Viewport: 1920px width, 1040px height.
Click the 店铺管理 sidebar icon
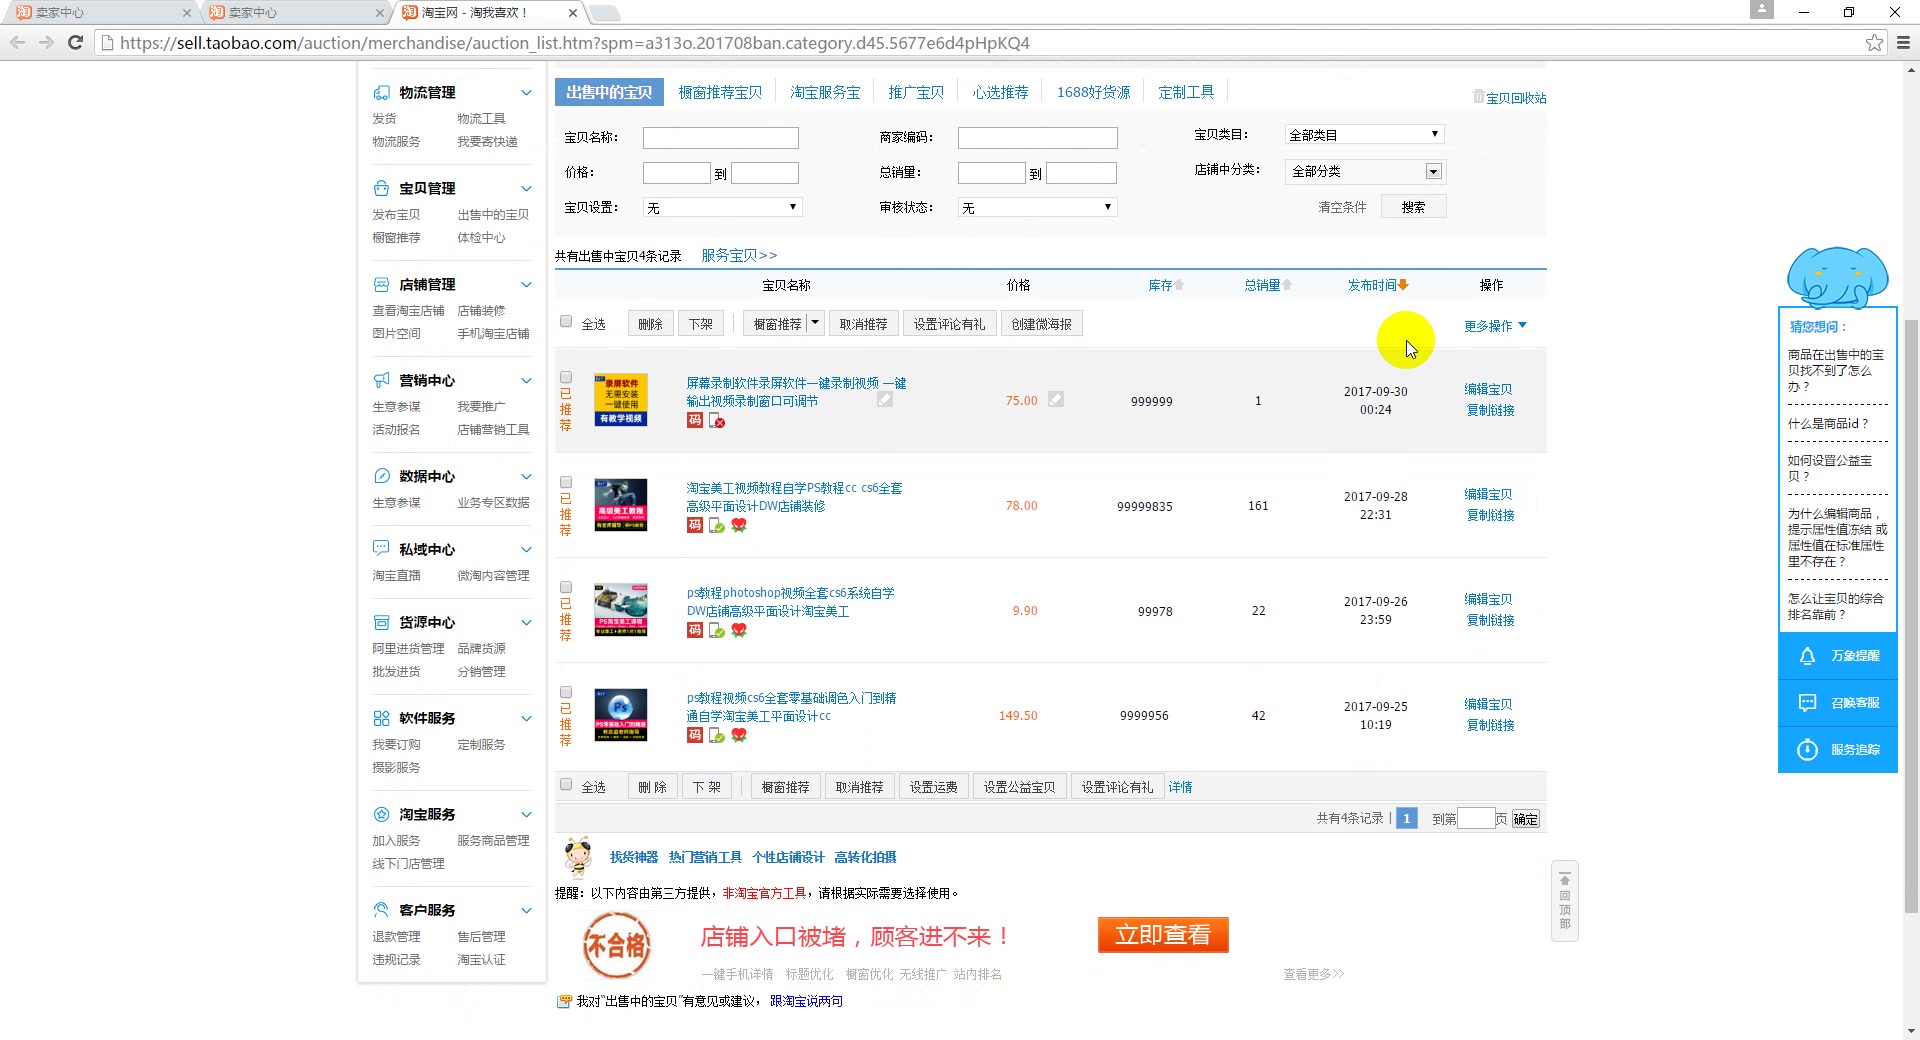381,284
